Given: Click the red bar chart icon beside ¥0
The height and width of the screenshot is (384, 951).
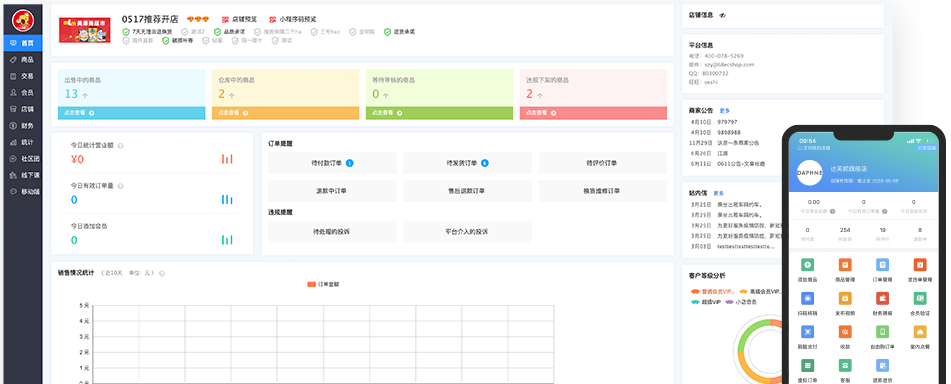Looking at the screenshot, I should pos(227,159).
